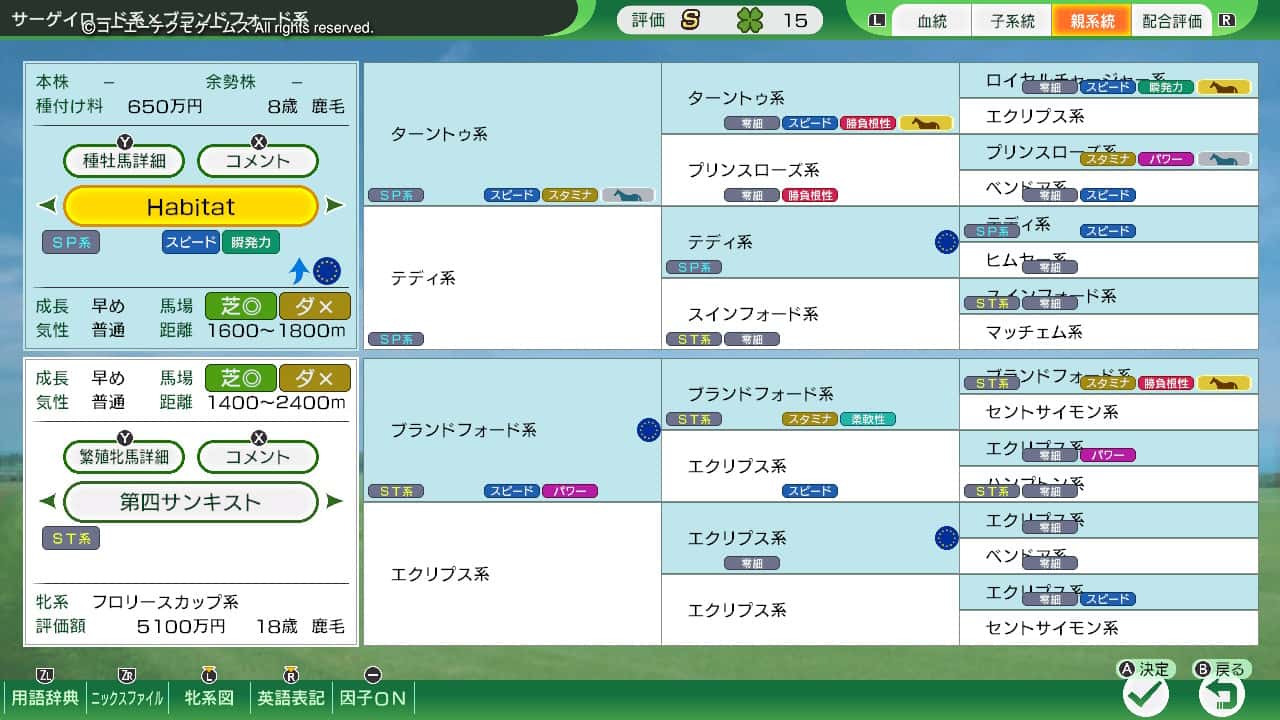This screenshot has height=720, width=1280.
Task: Click the pink パワー tag under ブランドフォード系
Action: (x=570, y=491)
